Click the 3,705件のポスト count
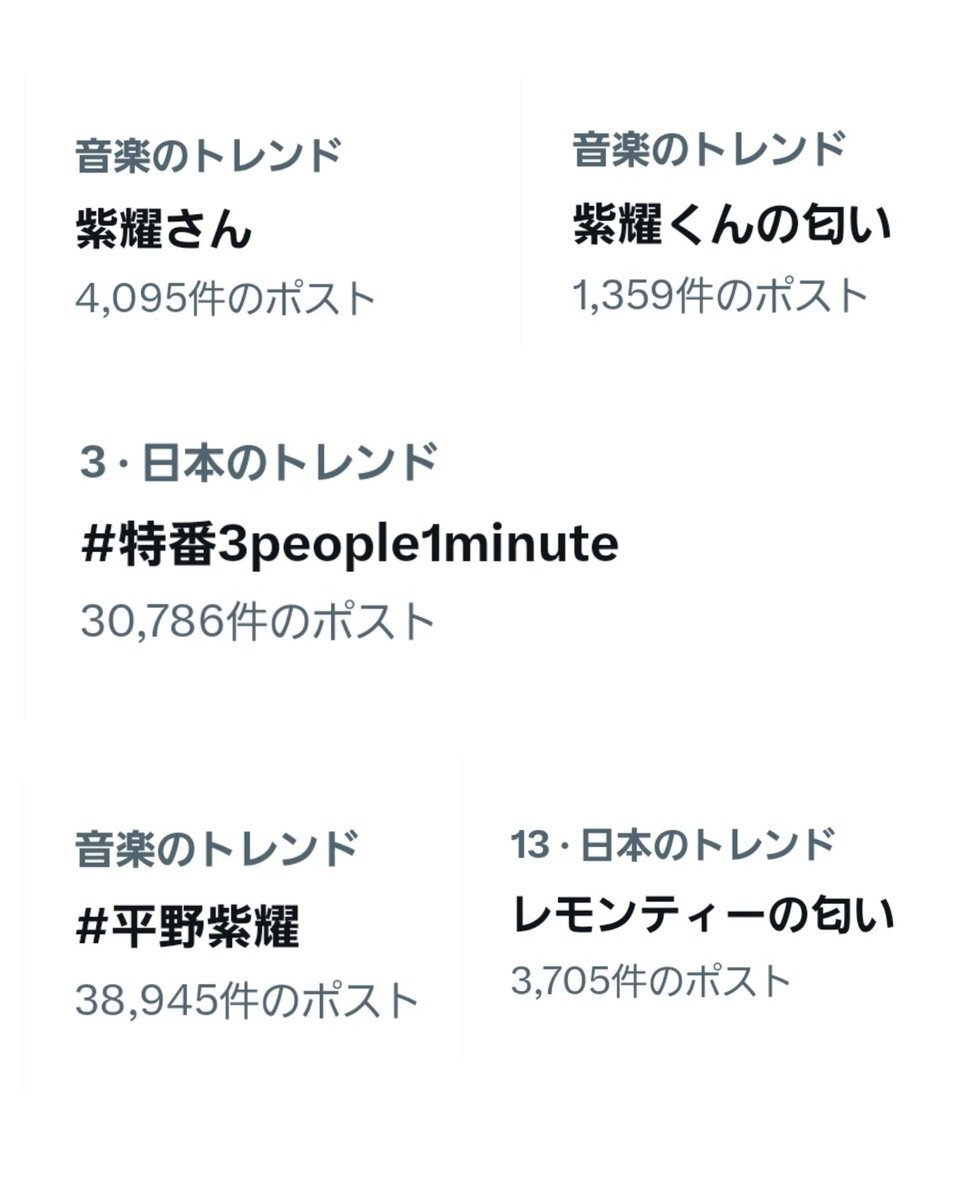 pos(651,982)
